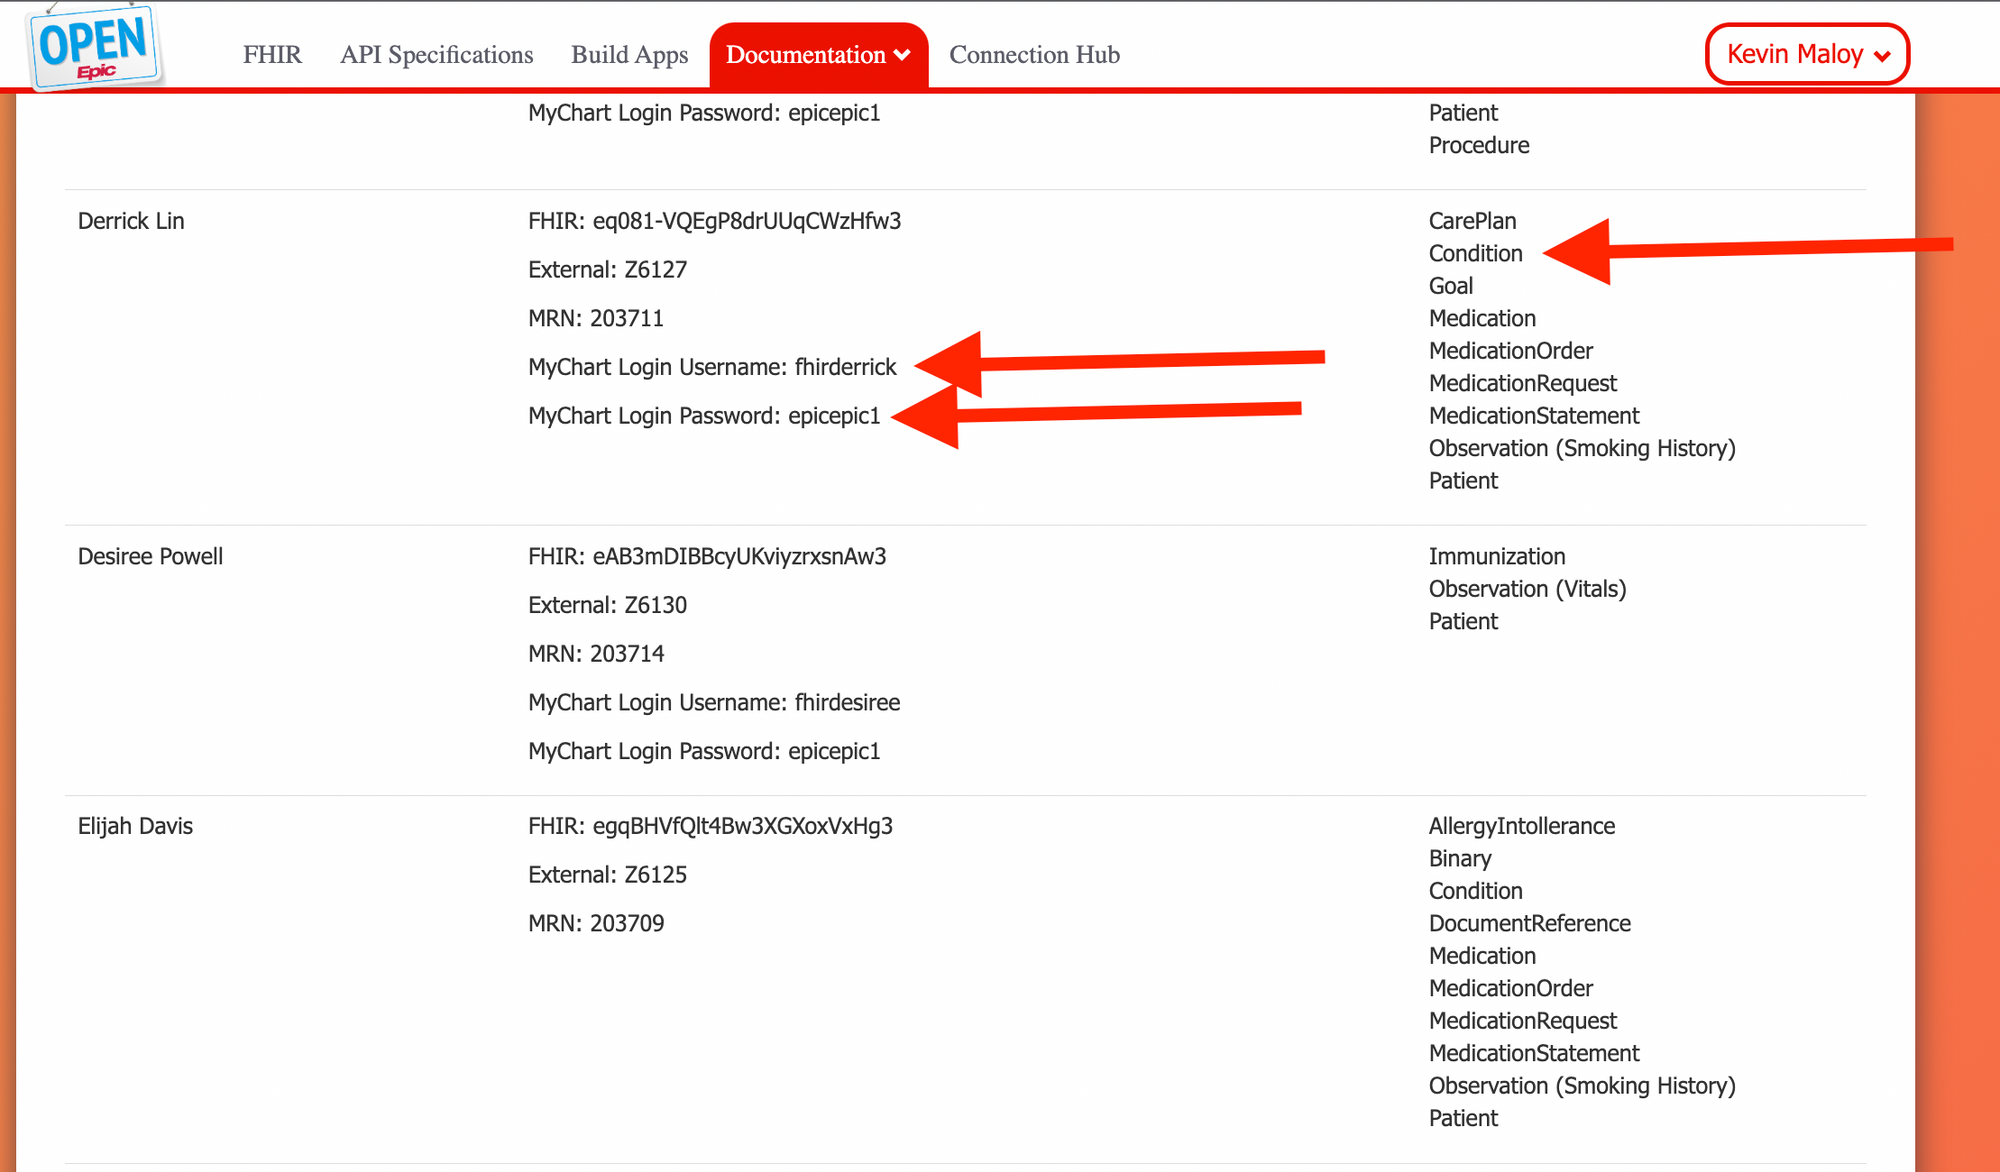The image size is (2000, 1172).
Task: Click Goal resource entry
Action: point(1450,286)
